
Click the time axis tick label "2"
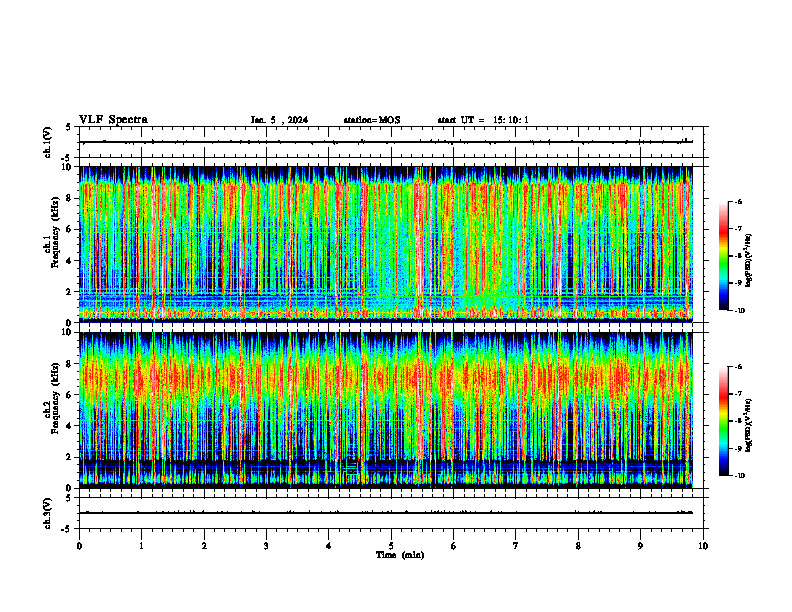[204, 546]
